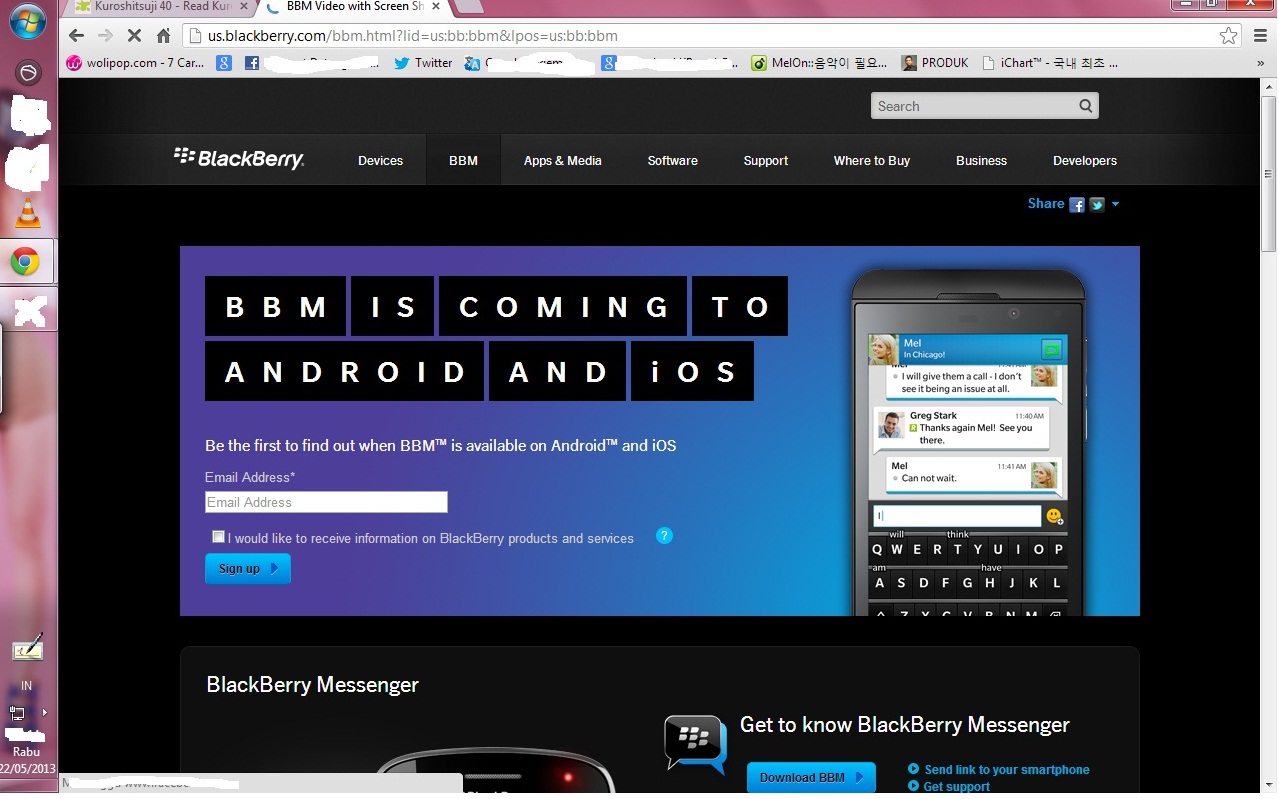Open the Developers menu
Image resolution: width=1279 pixels, height=799 pixels.
click(x=1085, y=160)
